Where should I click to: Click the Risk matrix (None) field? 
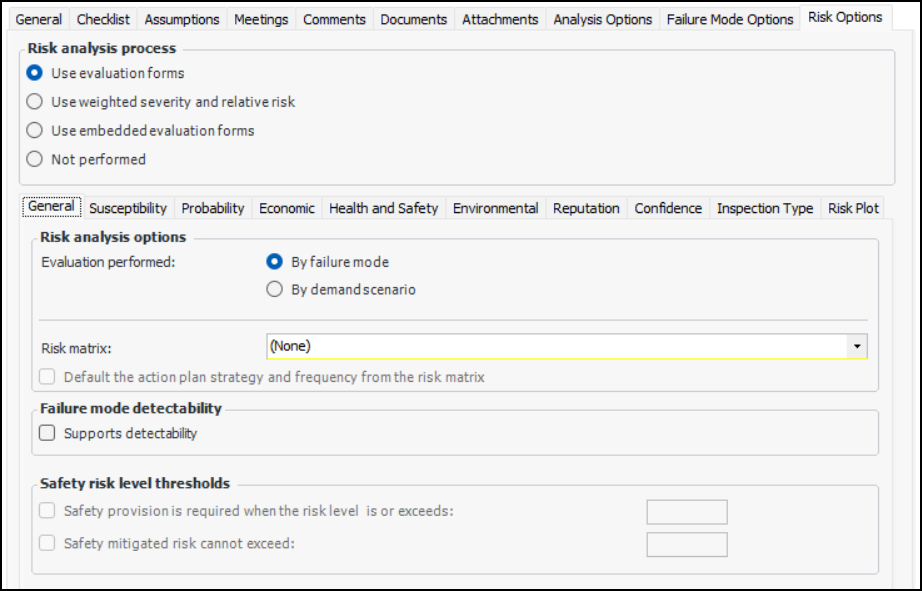click(555, 346)
